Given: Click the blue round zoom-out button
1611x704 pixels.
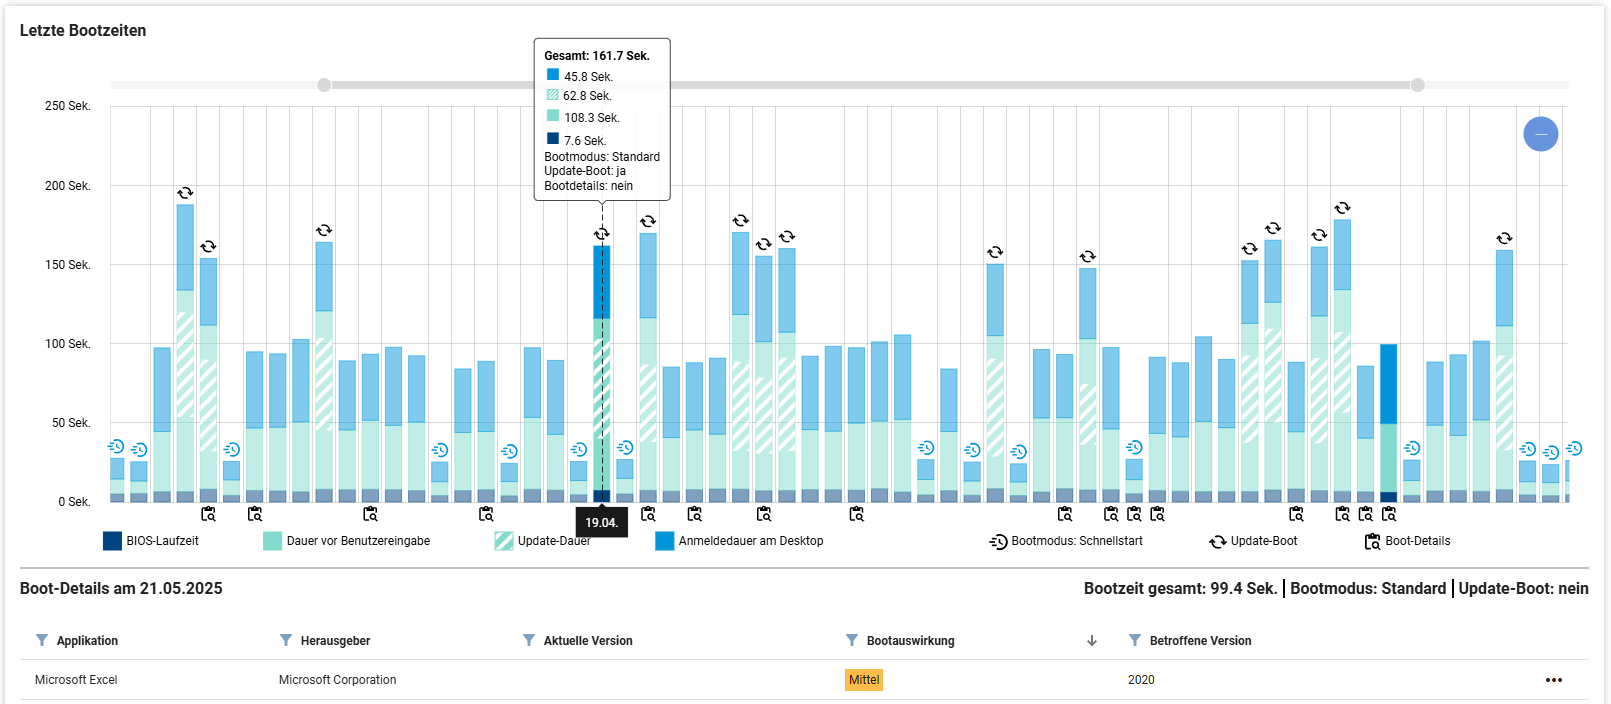Looking at the screenshot, I should click(x=1540, y=134).
